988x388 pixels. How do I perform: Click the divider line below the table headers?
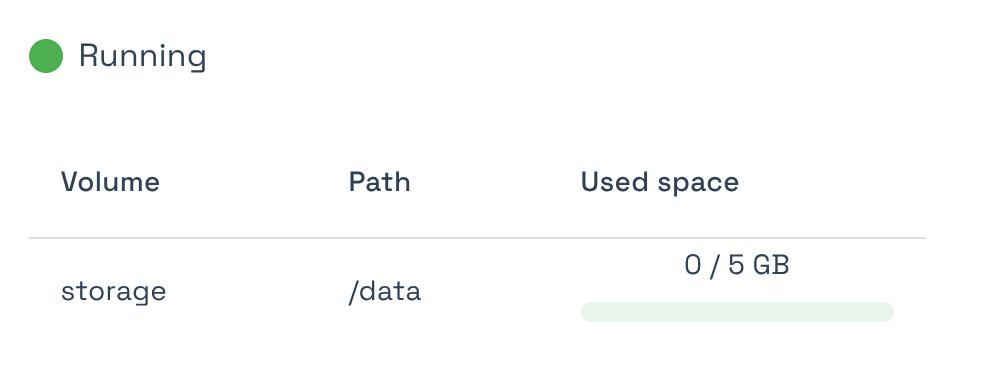coord(478,238)
